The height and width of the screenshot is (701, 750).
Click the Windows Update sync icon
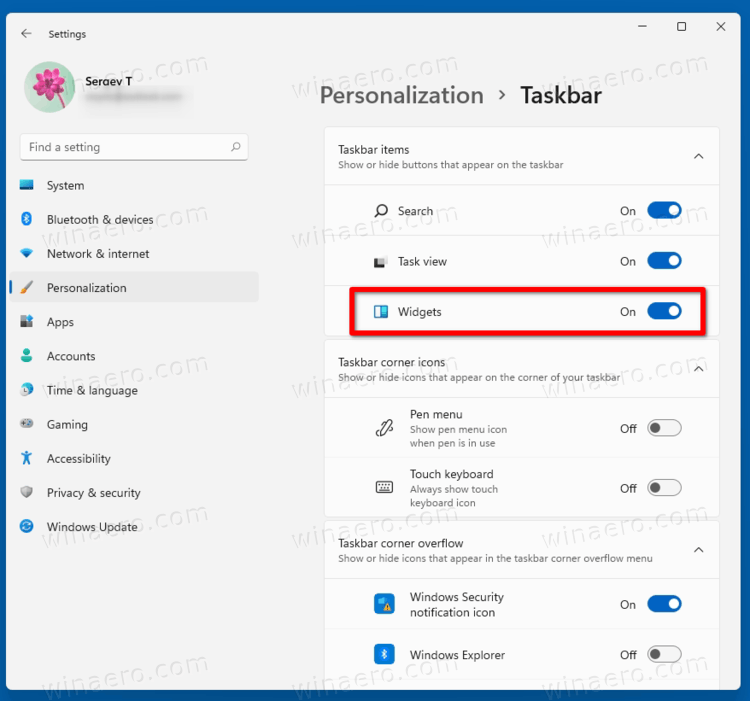point(27,526)
